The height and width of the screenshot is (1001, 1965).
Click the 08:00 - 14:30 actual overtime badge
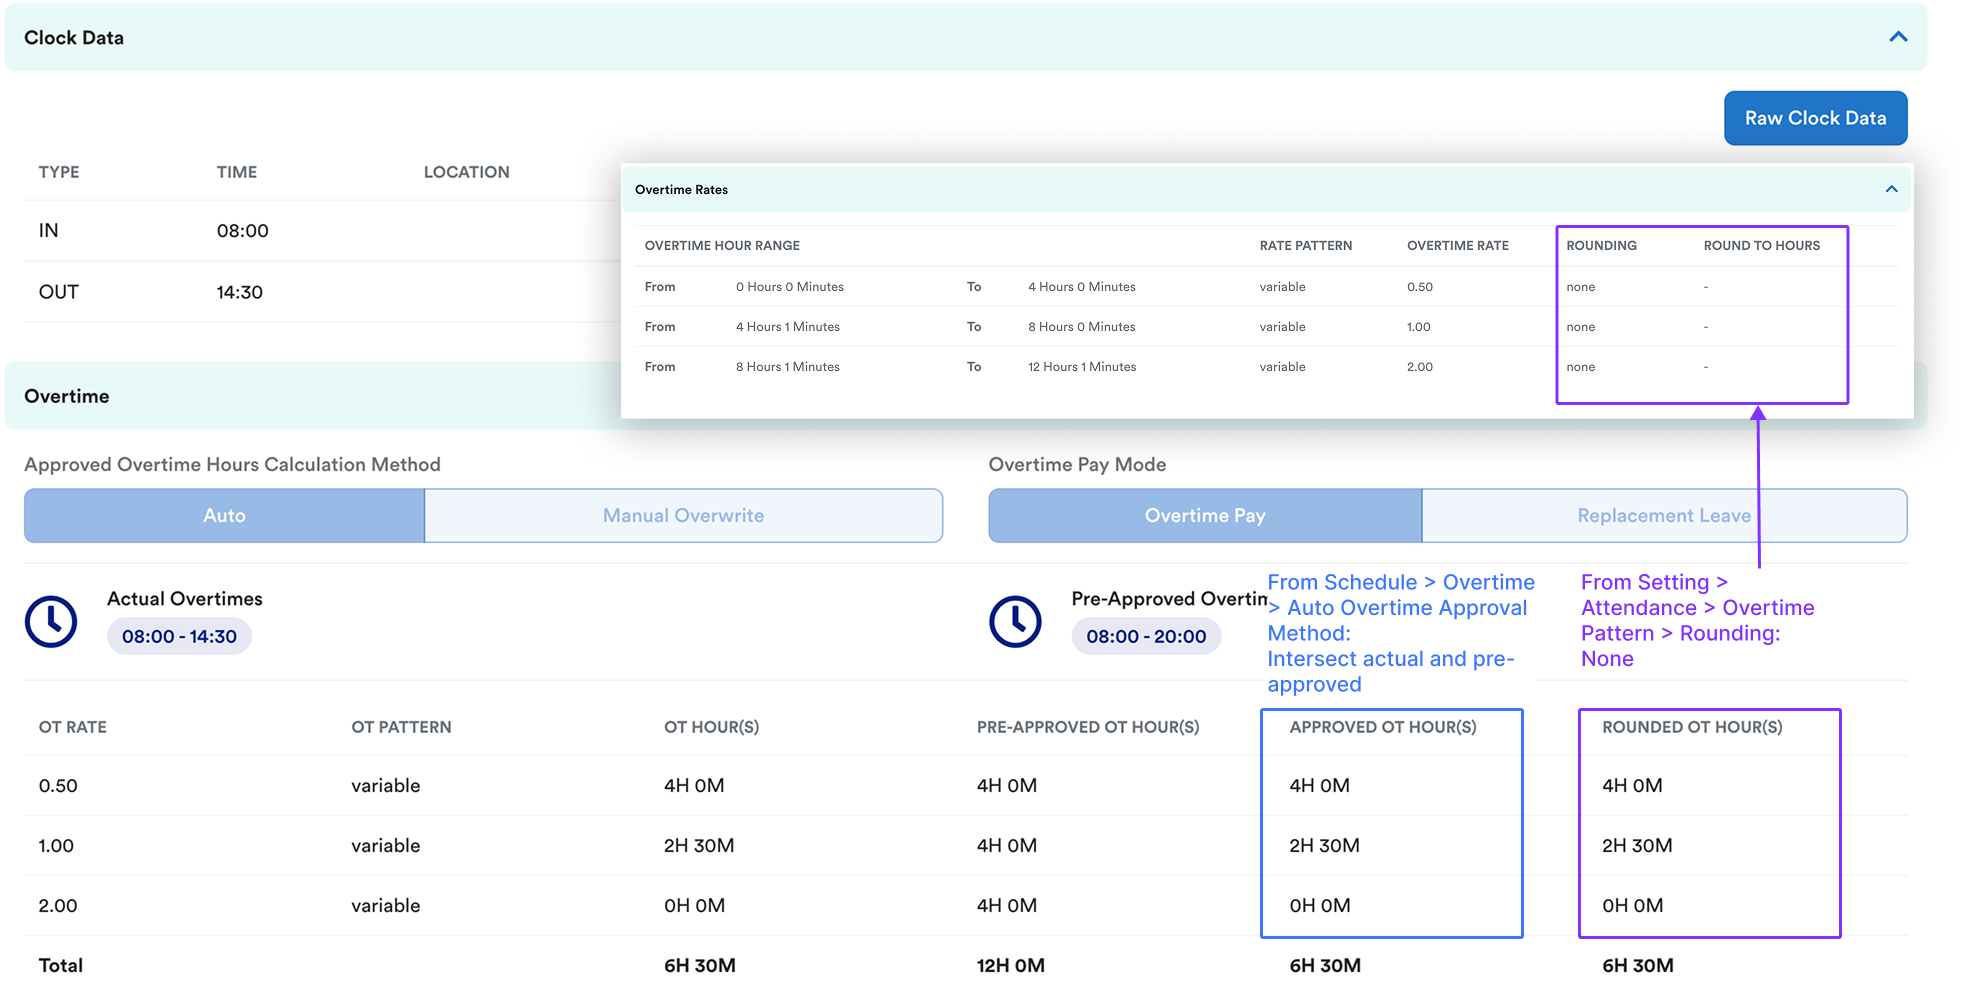click(x=179, y=636)
